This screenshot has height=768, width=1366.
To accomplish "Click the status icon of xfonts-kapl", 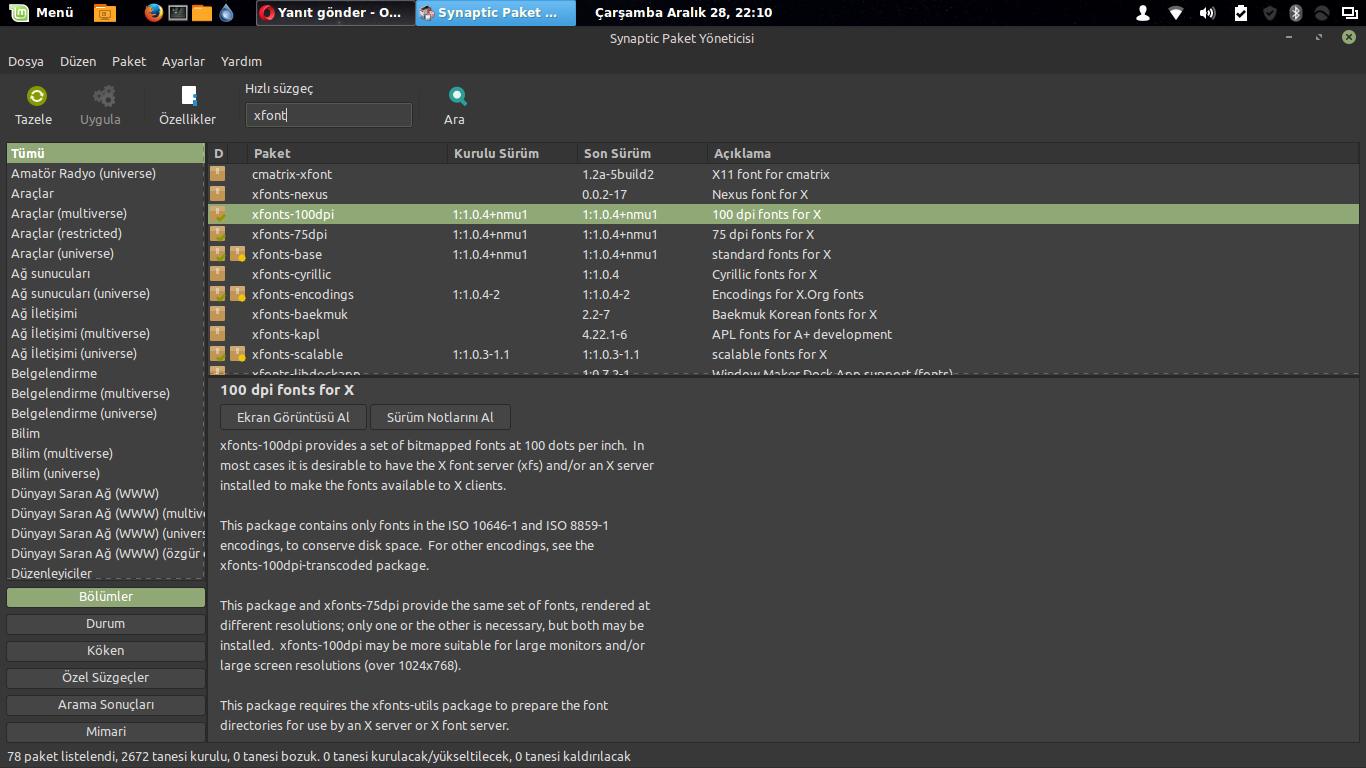I will click(217, 334).
